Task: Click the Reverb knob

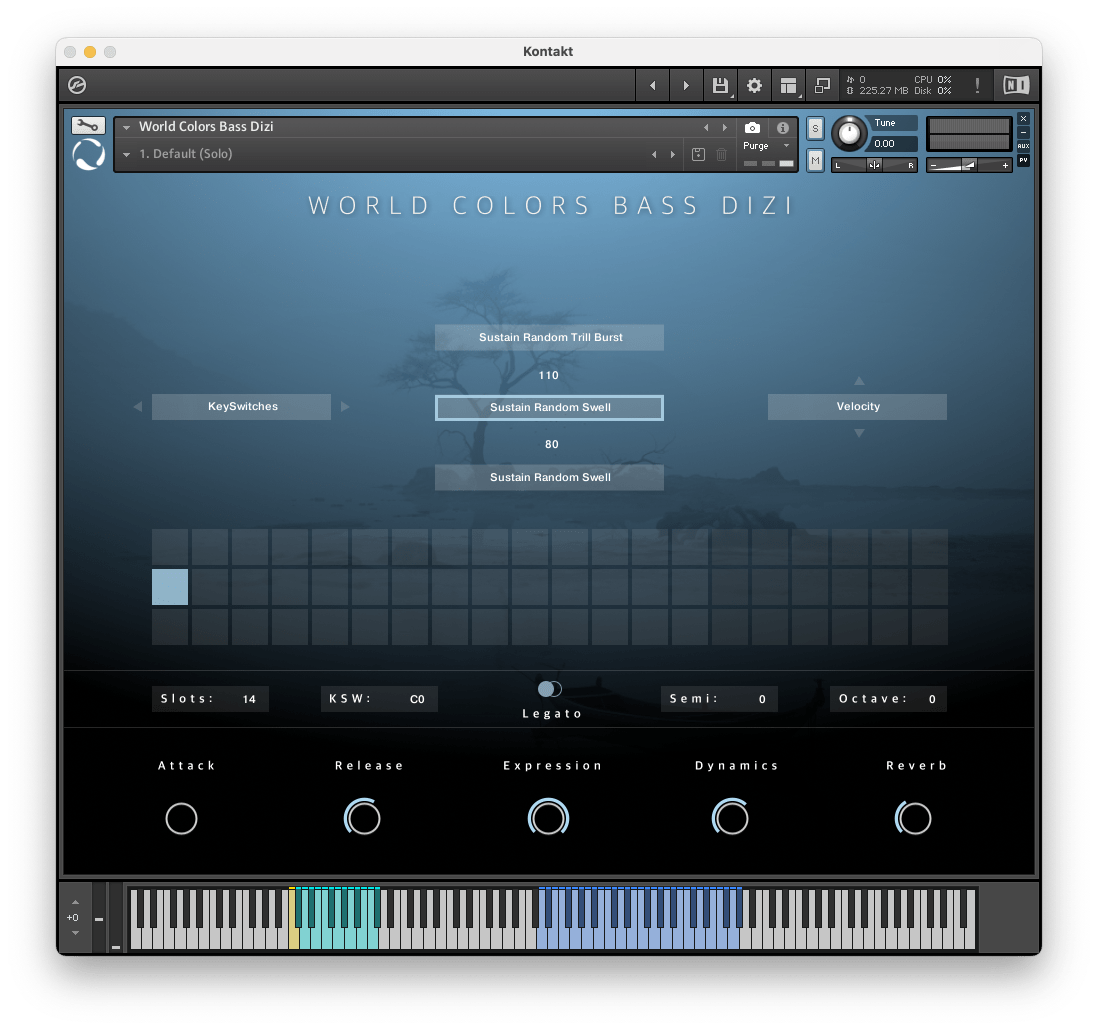Action: (914, 818)
